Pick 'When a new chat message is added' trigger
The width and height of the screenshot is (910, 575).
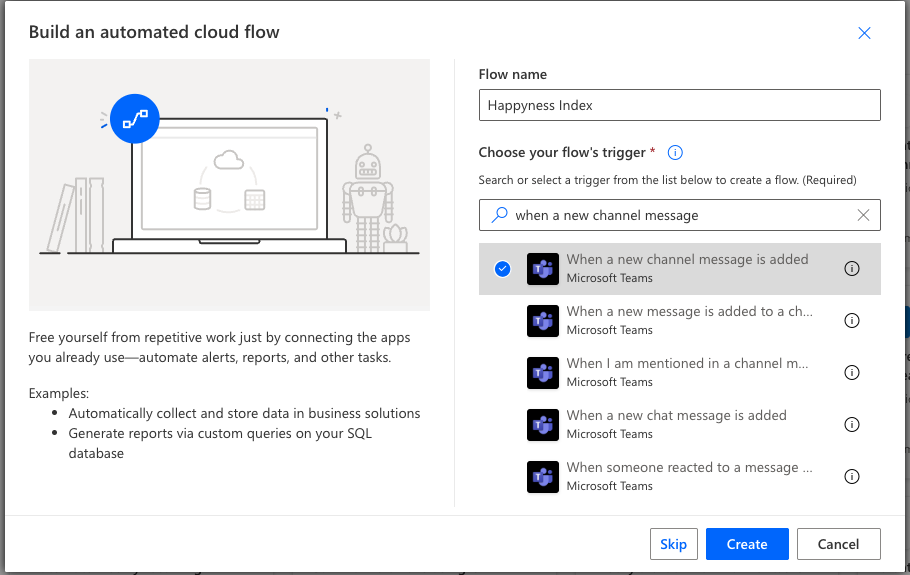coord(676,424)
